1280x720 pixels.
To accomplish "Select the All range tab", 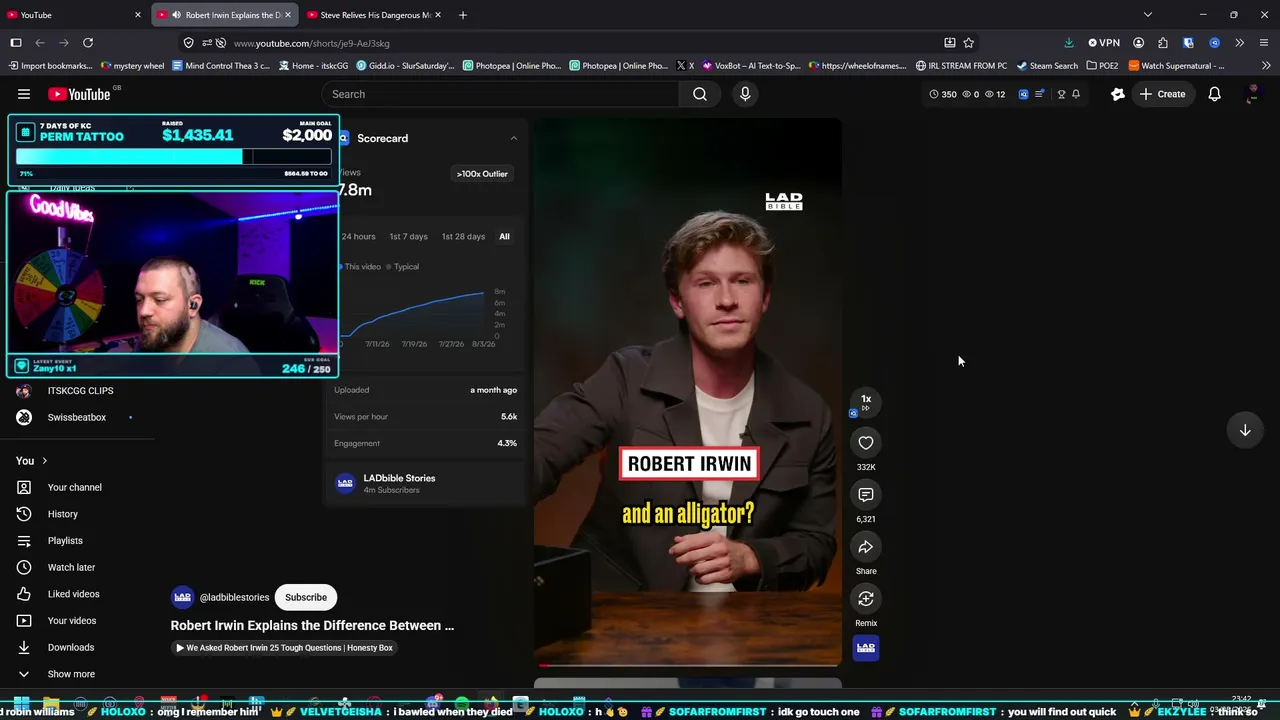I will pos(504,237).
